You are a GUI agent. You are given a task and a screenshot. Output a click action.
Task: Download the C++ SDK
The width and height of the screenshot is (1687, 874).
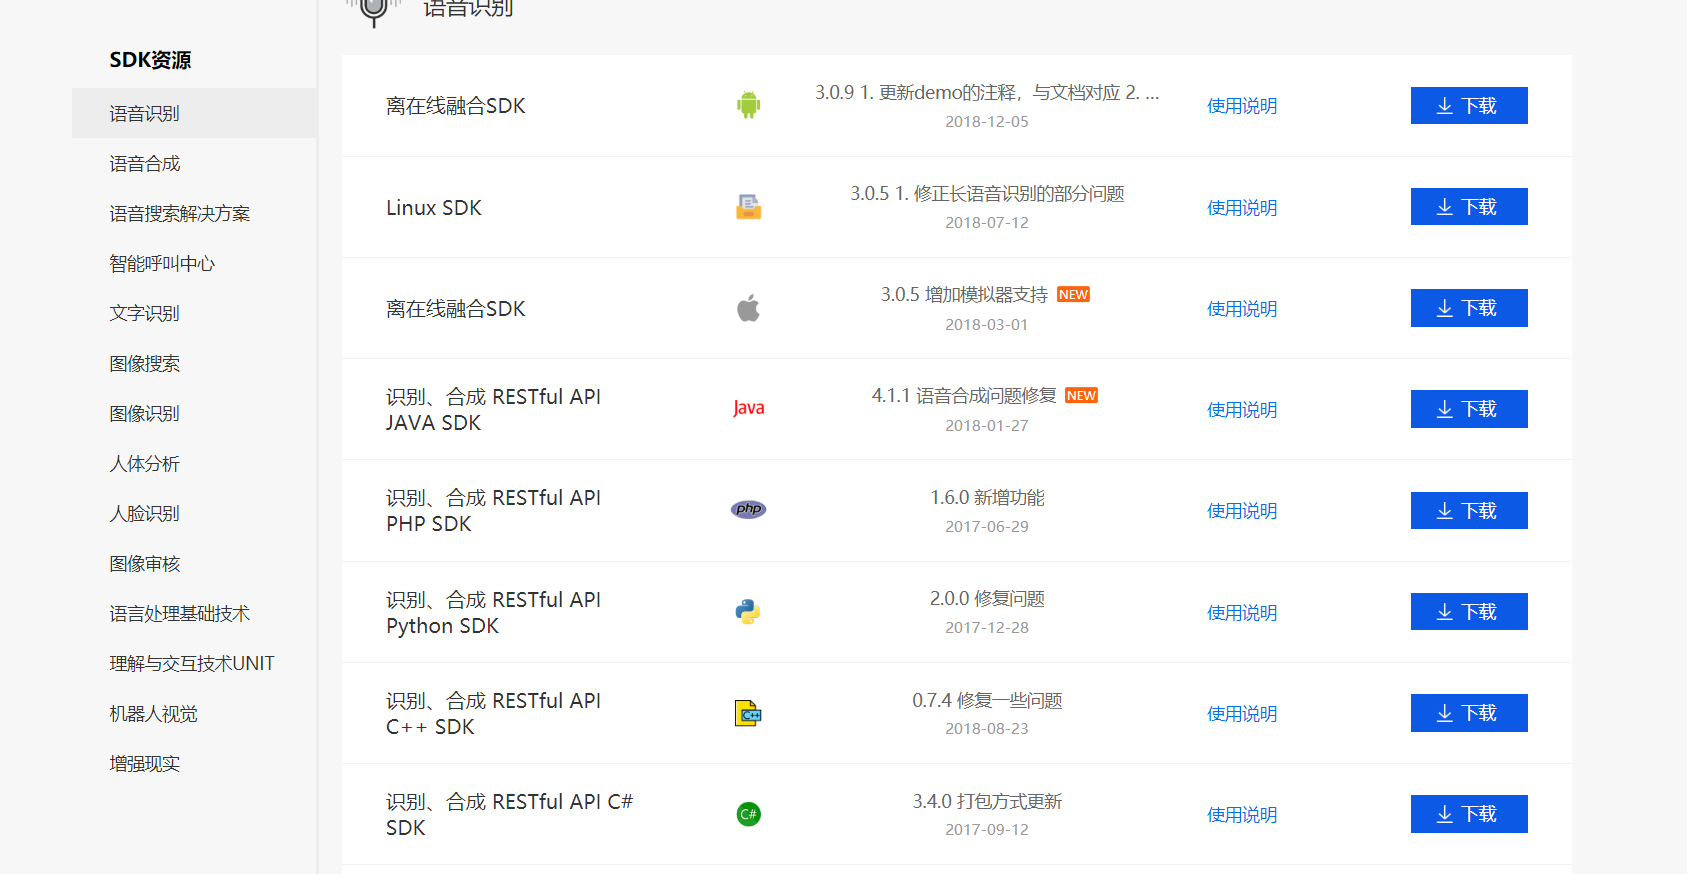point(1469,712)
